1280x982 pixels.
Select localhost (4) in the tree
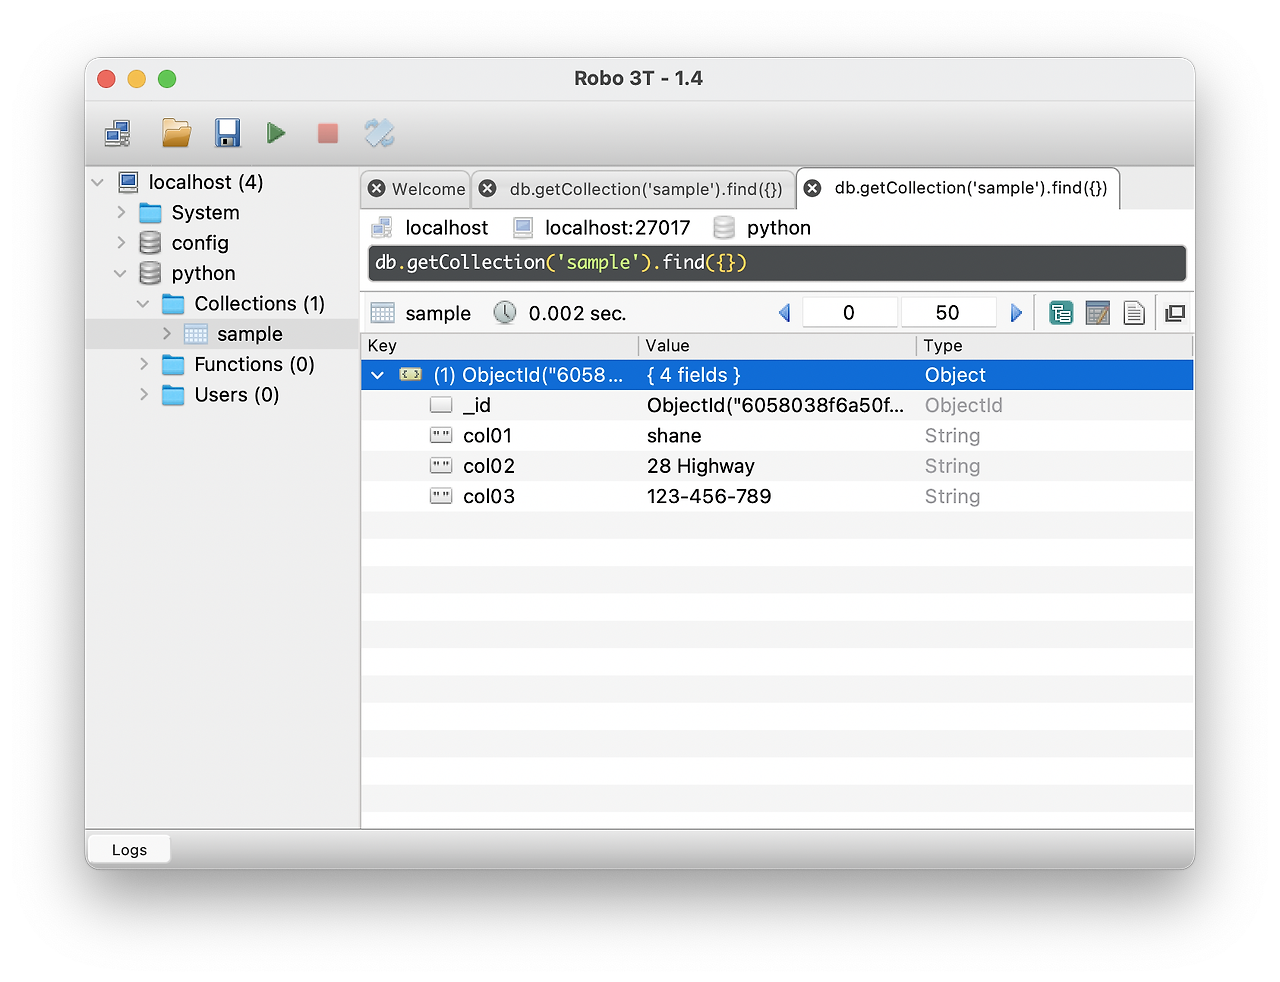(x=206, y=182)
